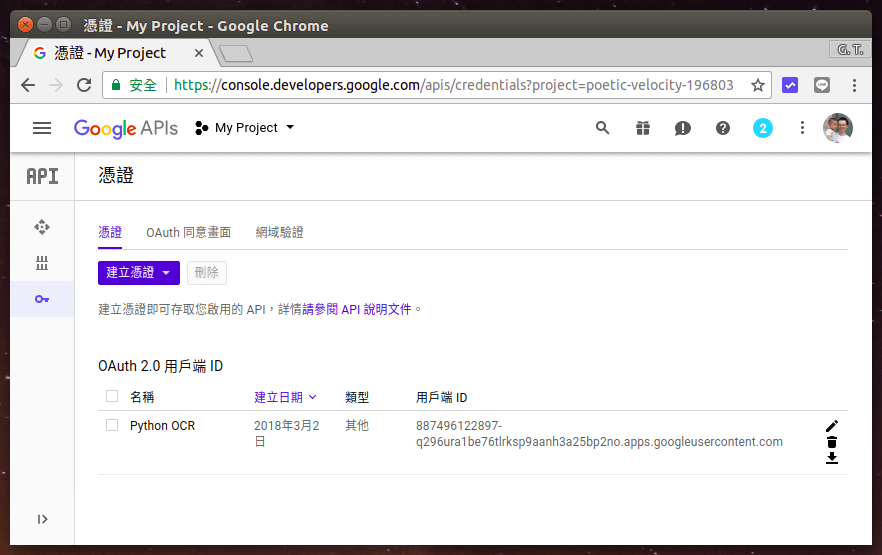Image resolution: width=882 pixels, height=555 pixels.
Task: Select the credentials key sidebar icon
Action: point(42,299)
